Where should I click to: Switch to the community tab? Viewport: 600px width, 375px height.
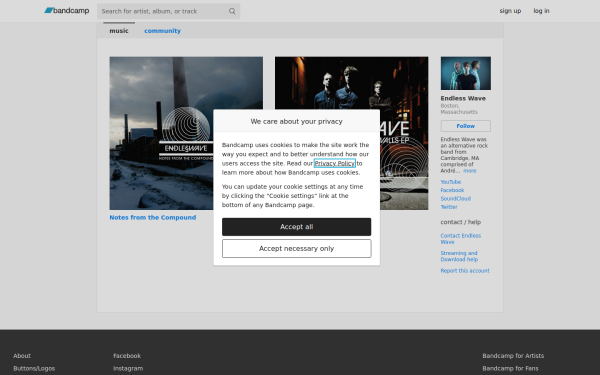coord(162,31)
